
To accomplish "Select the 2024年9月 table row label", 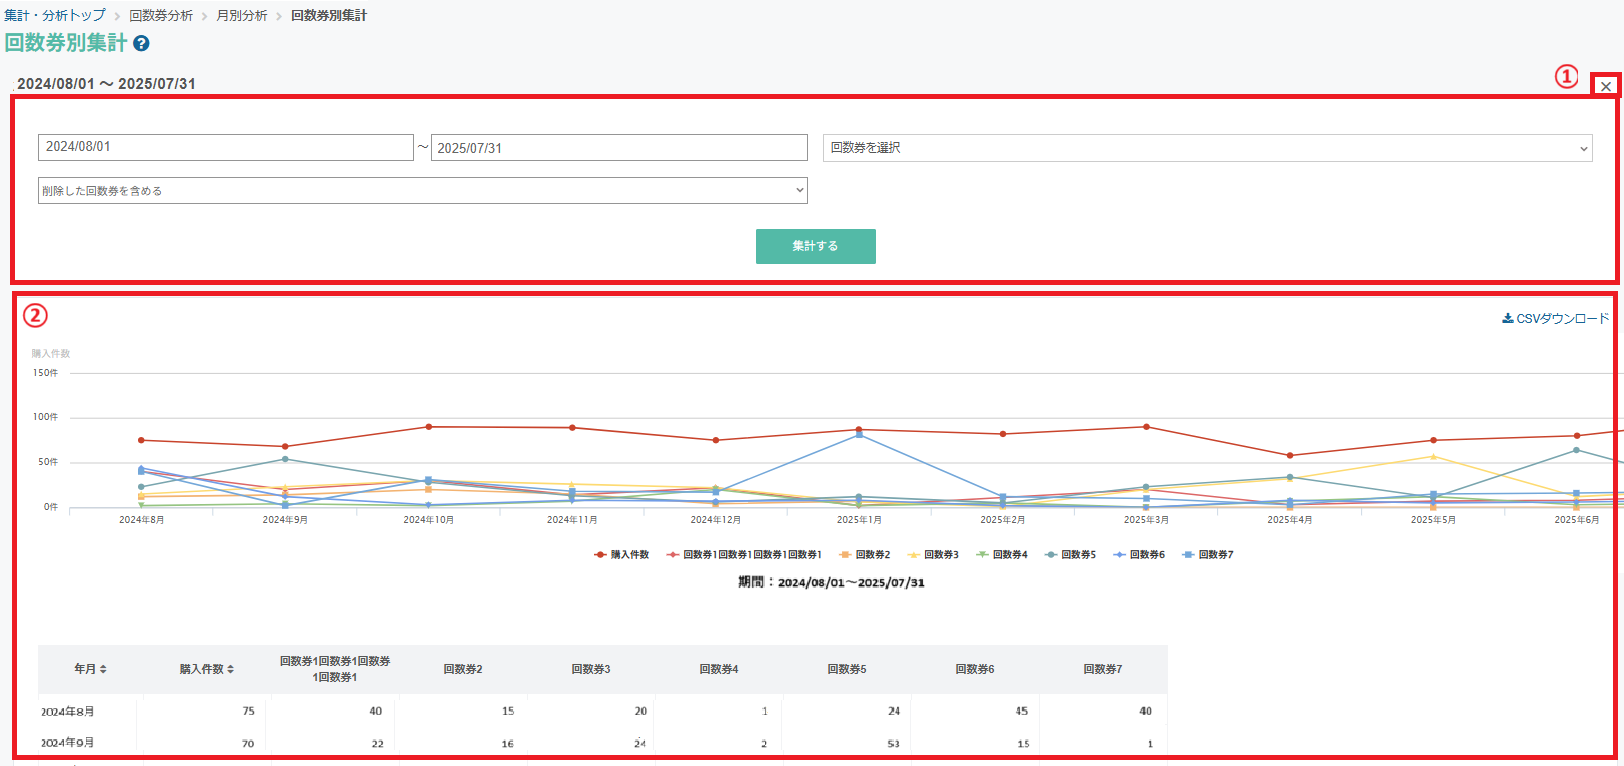I will click(x=68, y=743).
